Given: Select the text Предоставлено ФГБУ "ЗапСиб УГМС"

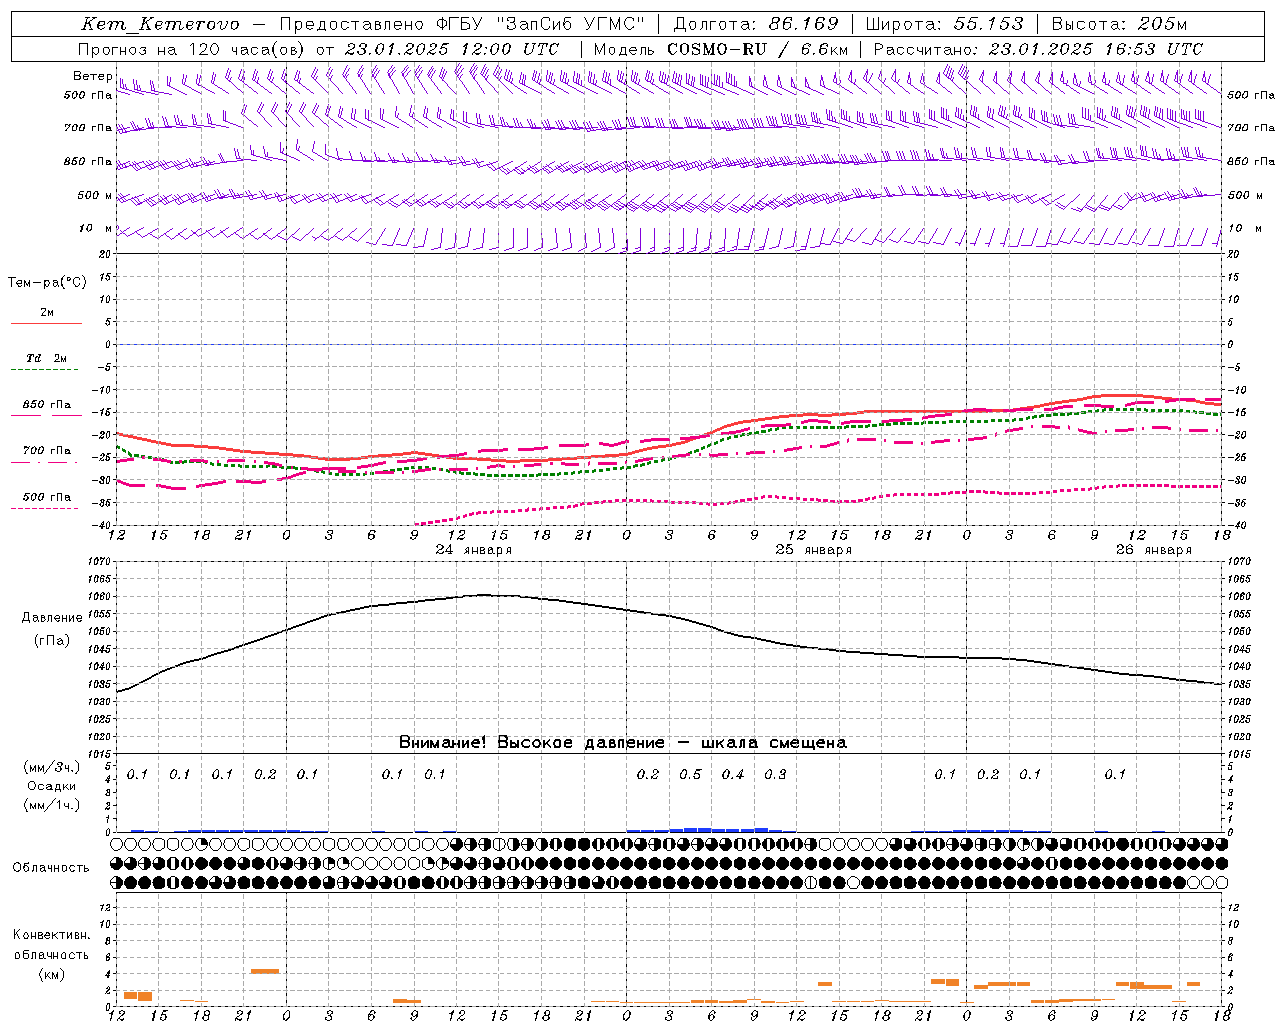Looking at the screenshot, I should 462,24.
